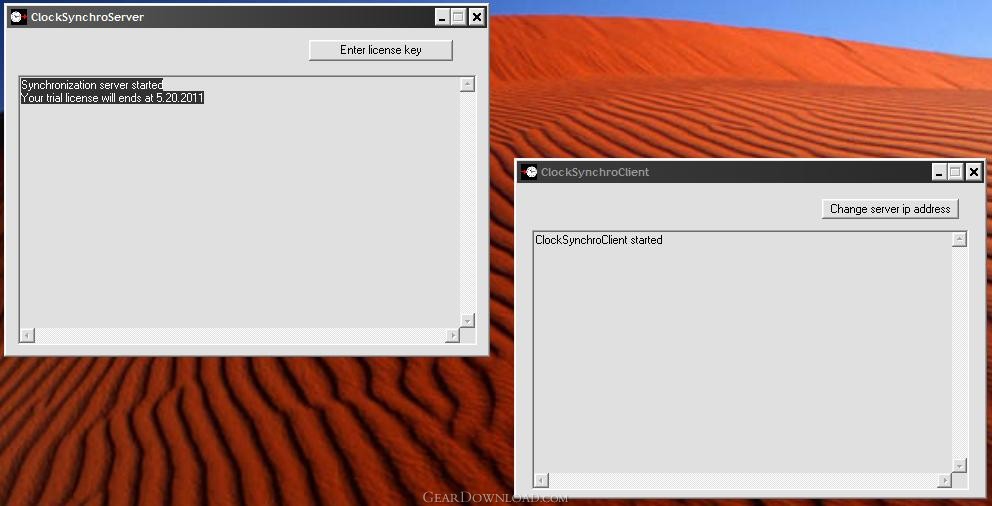Click 'ClockSynchroClient started' log line
992x506 pixels.
point(599,240)
